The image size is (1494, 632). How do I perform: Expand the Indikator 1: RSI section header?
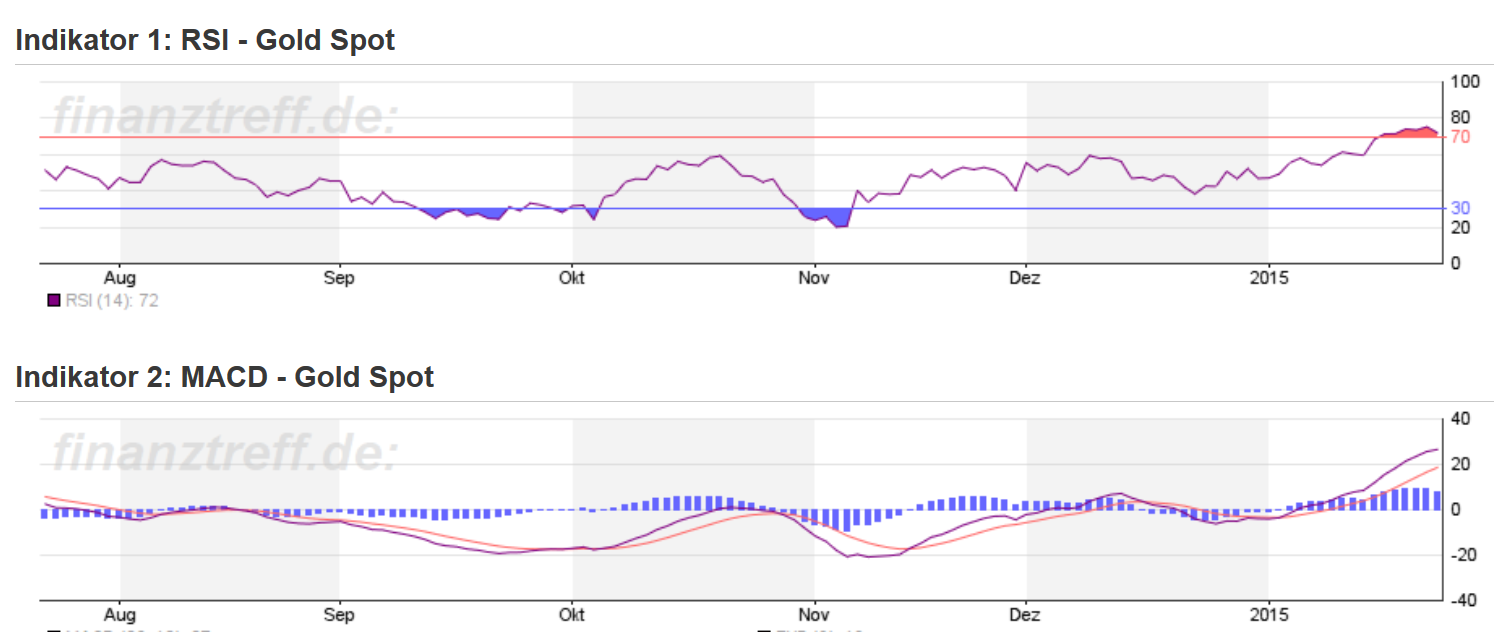coord(205,40)
